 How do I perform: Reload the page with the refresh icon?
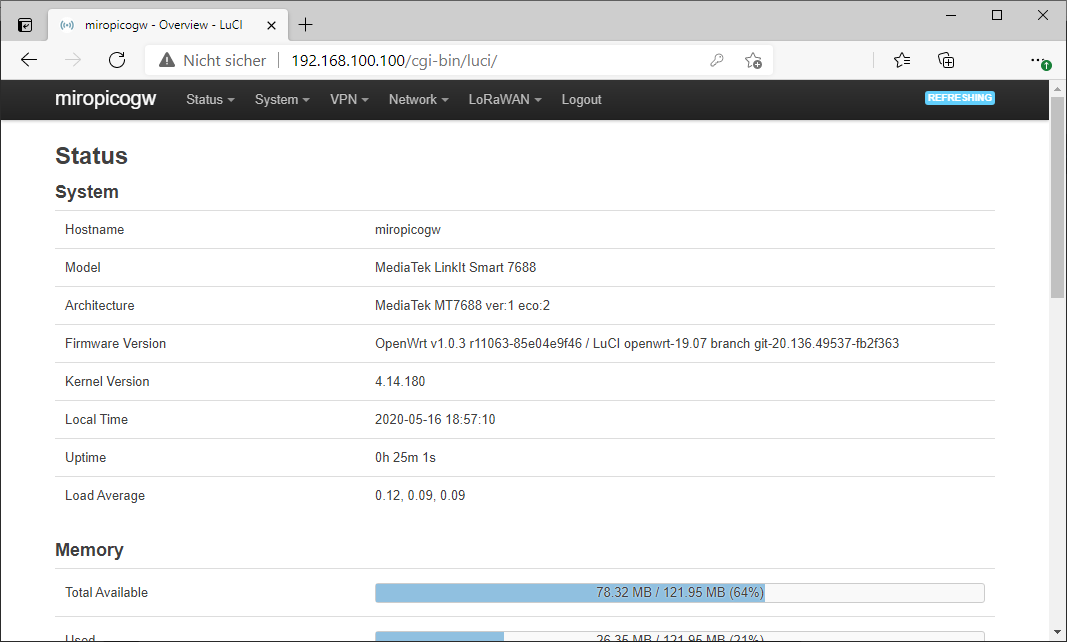(117, 60)
